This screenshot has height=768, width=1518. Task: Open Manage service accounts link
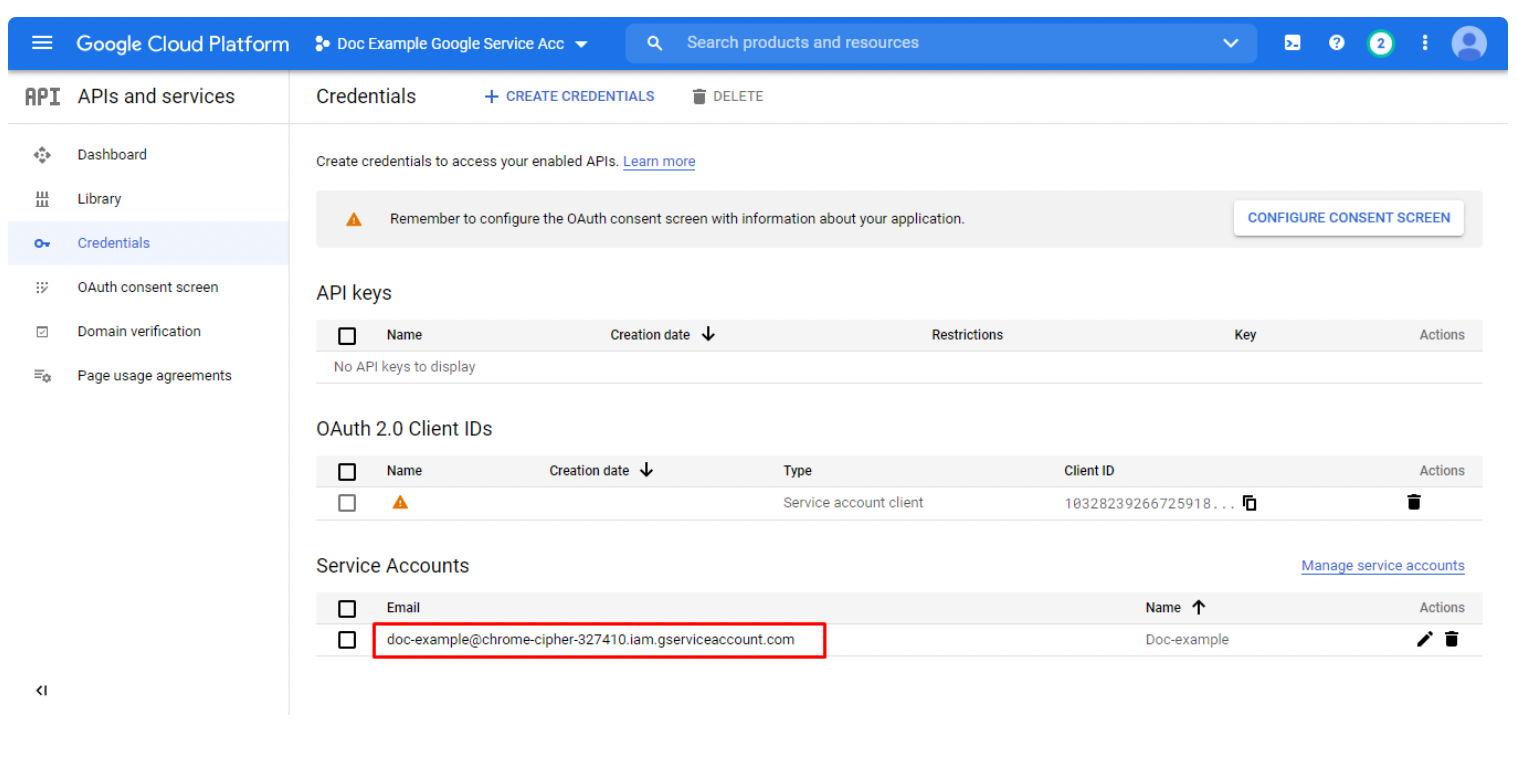1383,566
